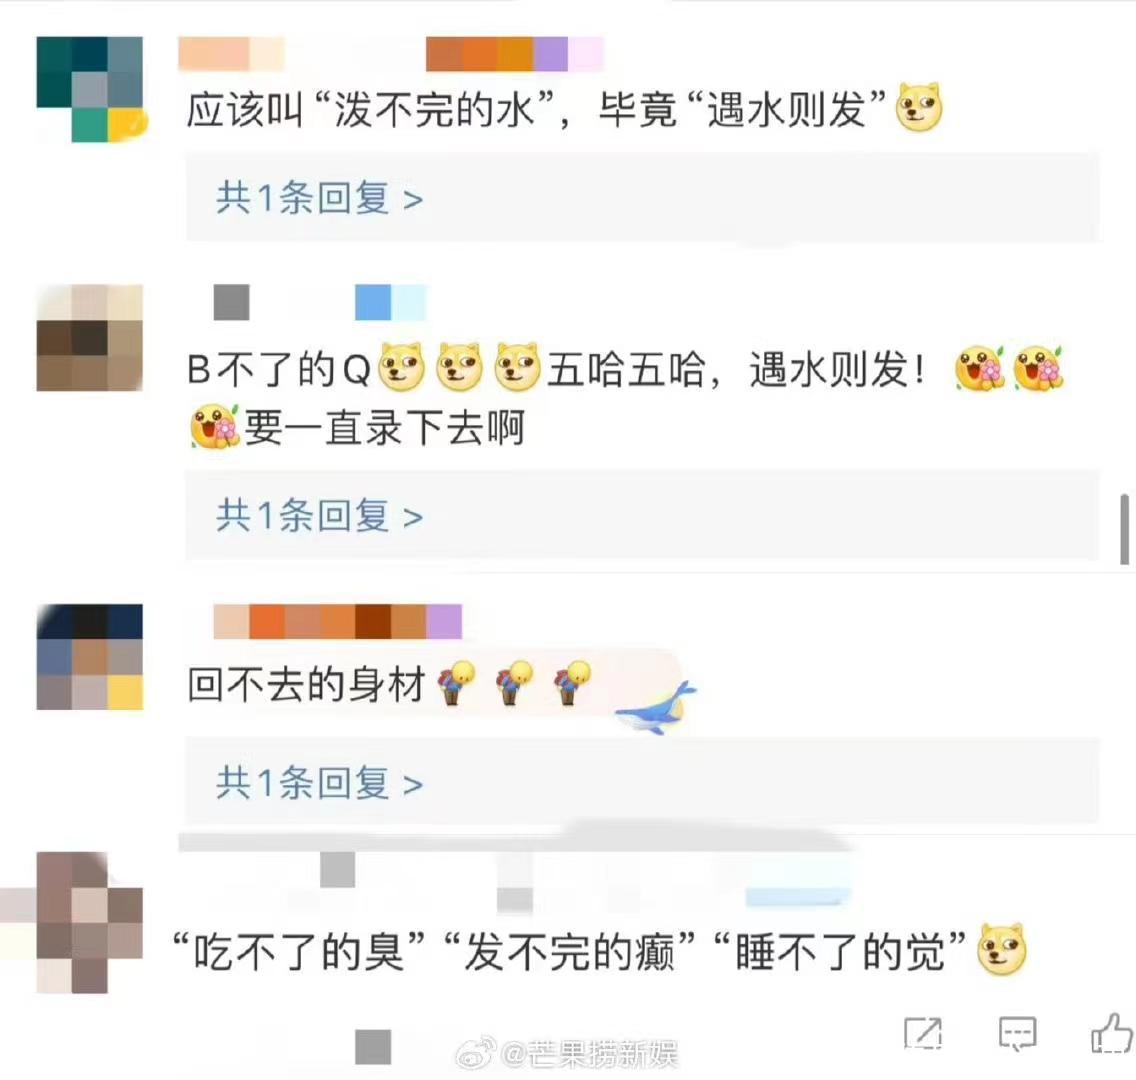Click the Weibo logo in the watermark
Viewport: 1136px width, 1080px height.
pyautogui.click(x=476, y=1053)
